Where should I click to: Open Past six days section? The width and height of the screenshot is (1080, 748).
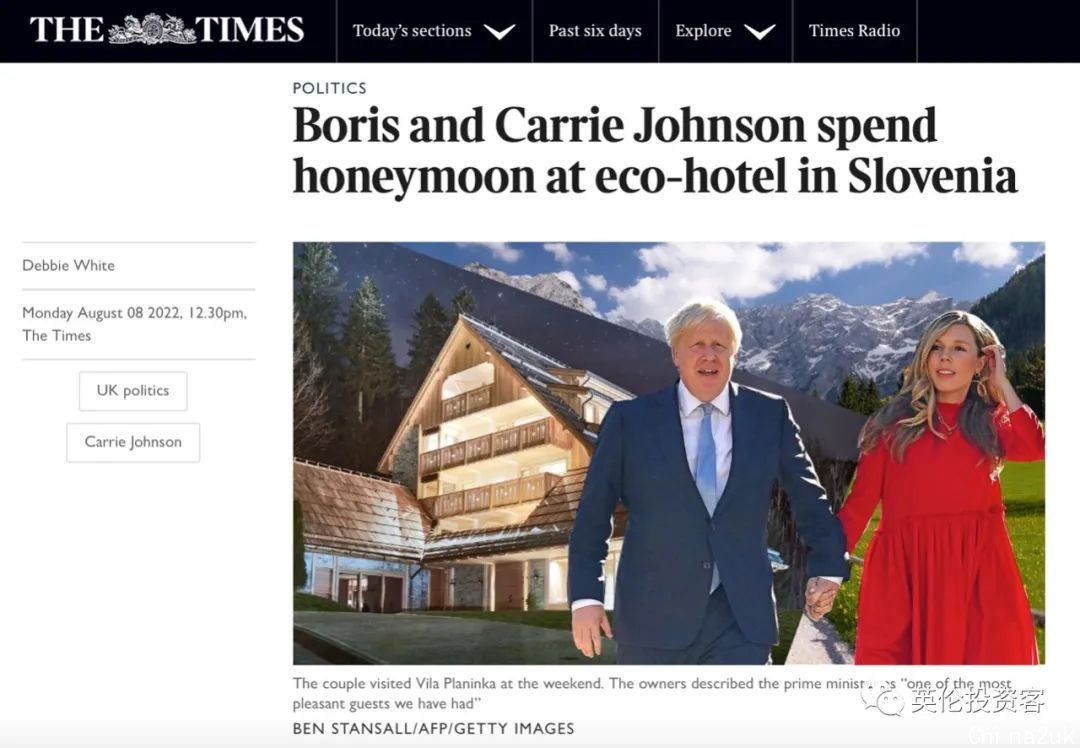tap(595, 31)
